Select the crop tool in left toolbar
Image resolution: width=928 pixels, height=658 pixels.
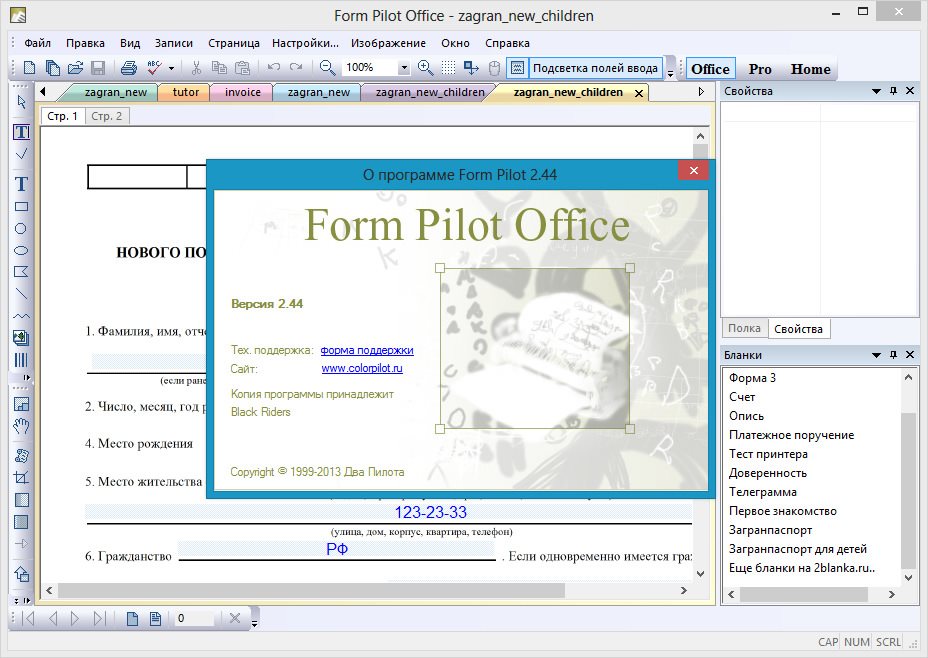click(x=21, y=478)
